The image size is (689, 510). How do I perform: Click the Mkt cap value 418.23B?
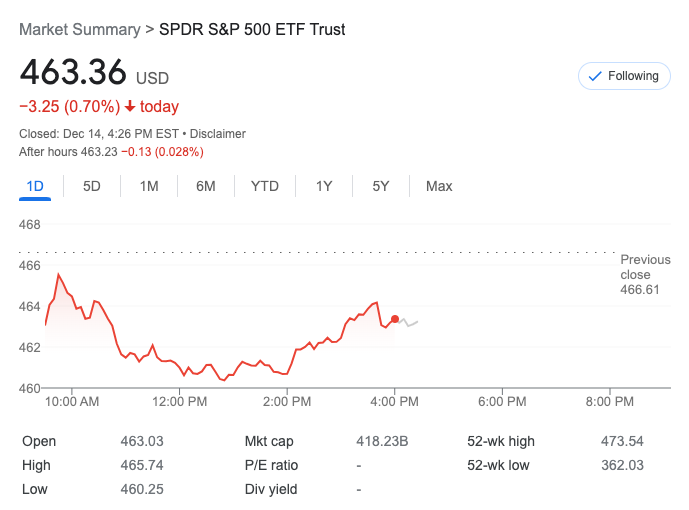coord(382,441)
